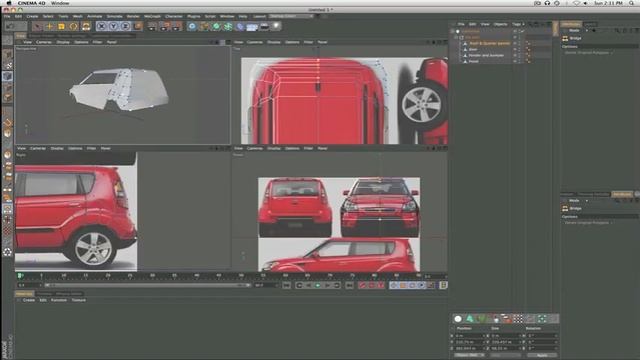Image resolution: width=640 pixels, height=360 pixels.
Task: Open the Object Manager Tags menu
Action: point(517,24)
